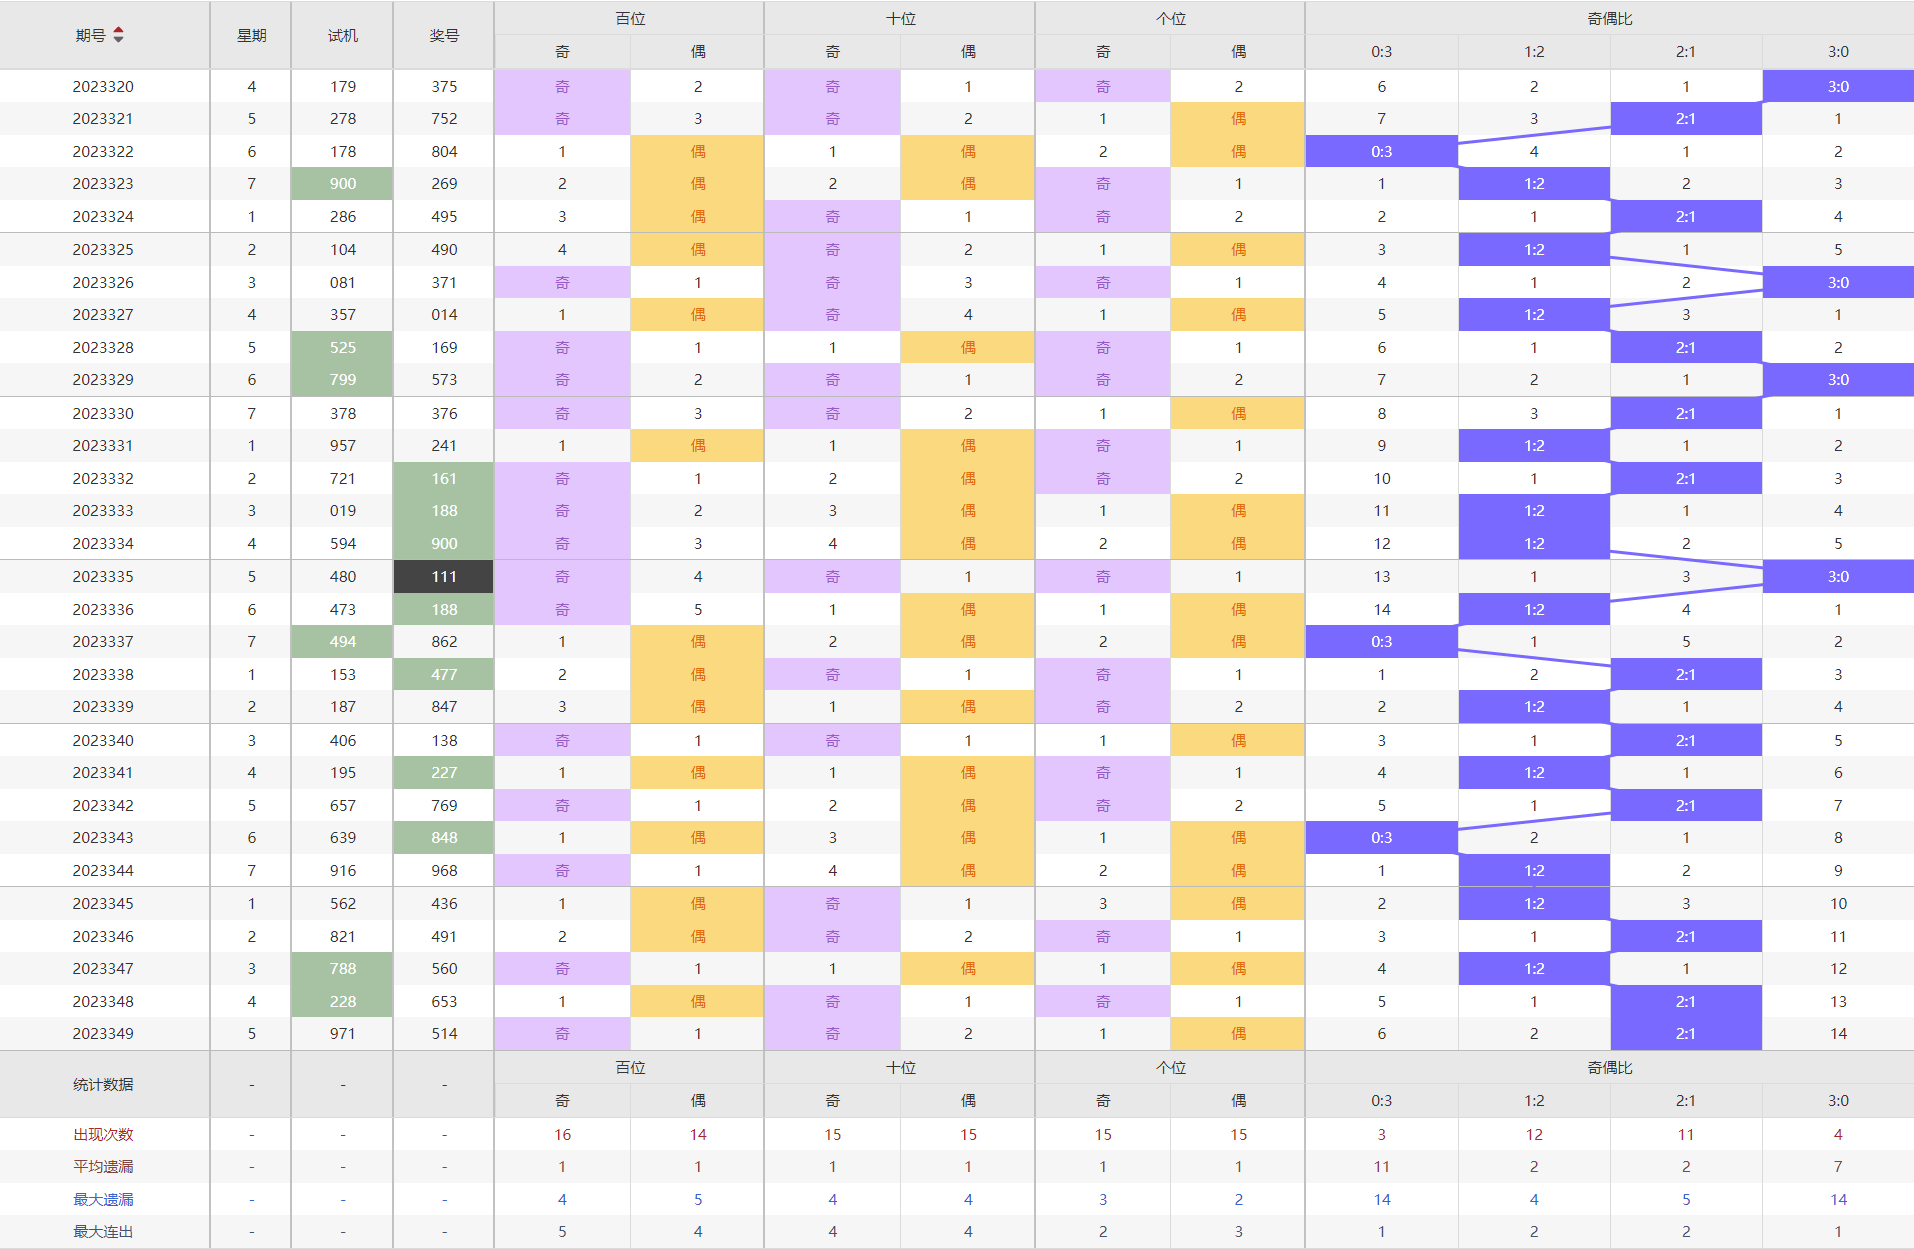Click highlighted 3:0 cell in row 2023335
Screen dimensions: 1914x1249
pyautogui.click(x=1838, y=577)
